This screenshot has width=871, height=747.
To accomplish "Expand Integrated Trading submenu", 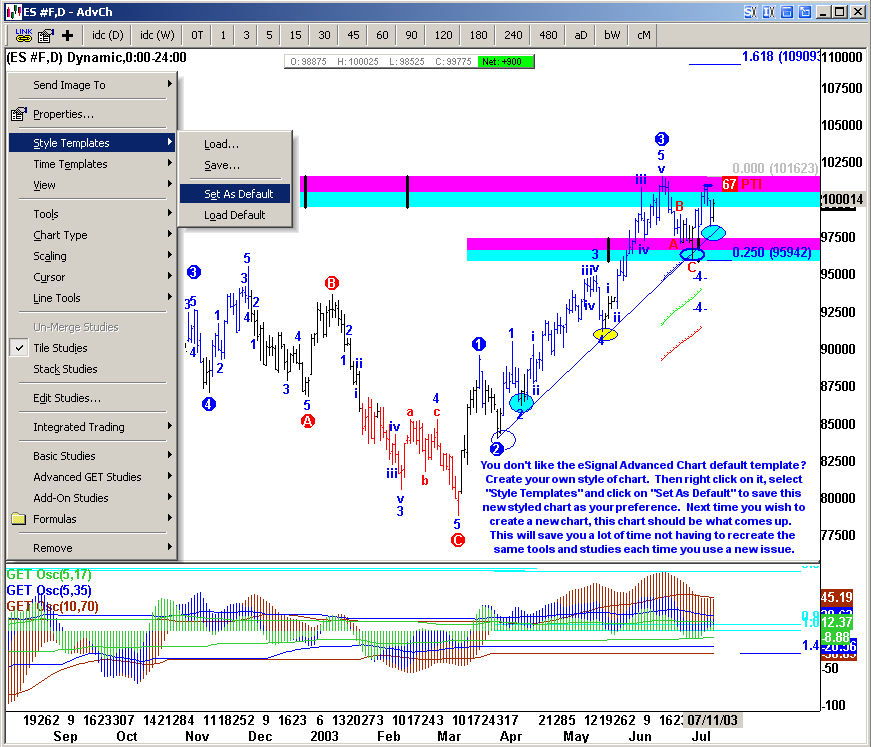I will click(92, 427).
